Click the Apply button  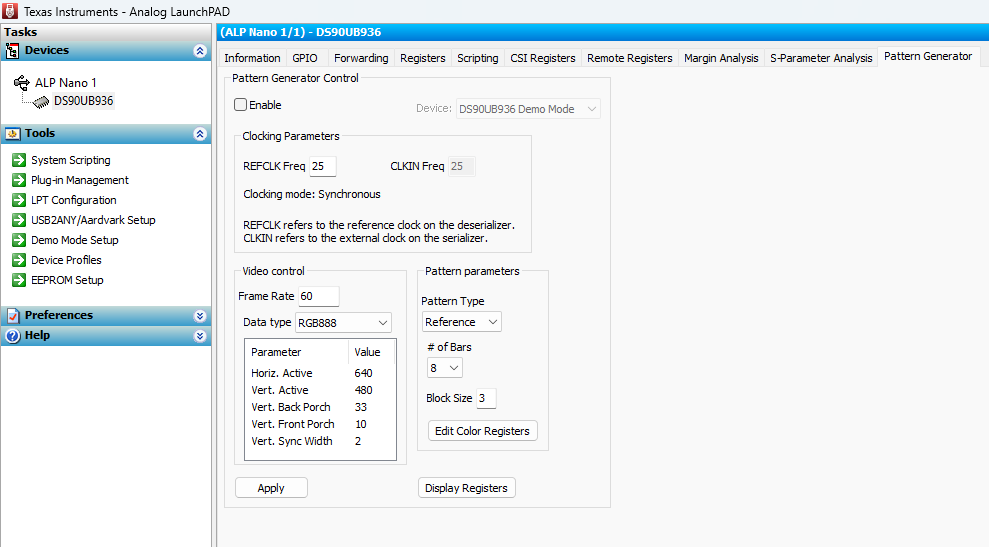[271, 488]
